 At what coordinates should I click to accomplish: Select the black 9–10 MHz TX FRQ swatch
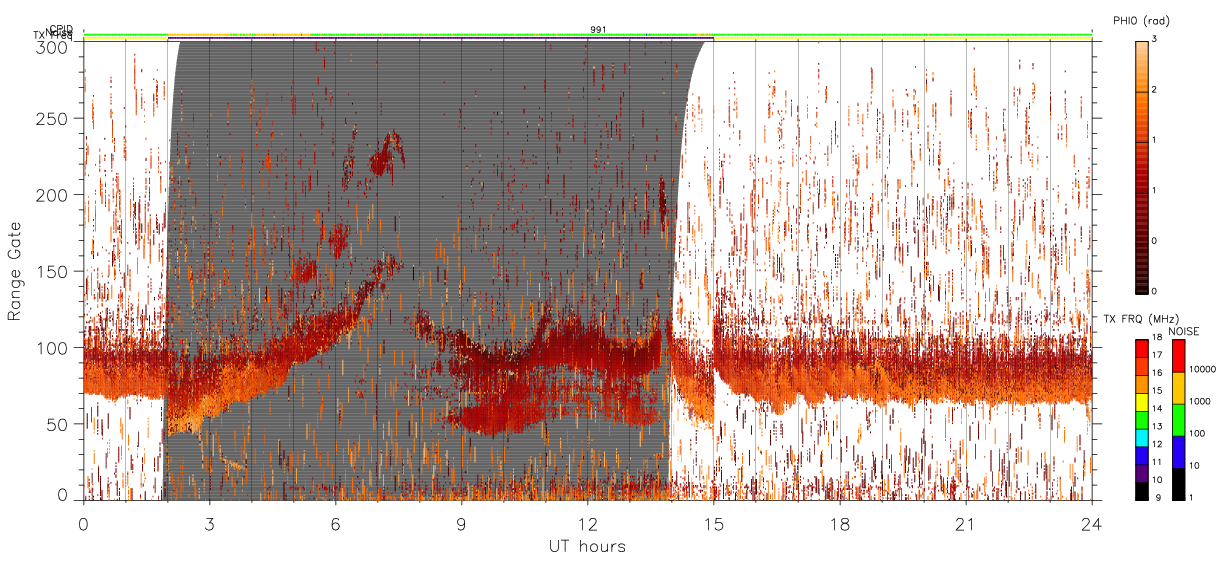coord(1141,491)
